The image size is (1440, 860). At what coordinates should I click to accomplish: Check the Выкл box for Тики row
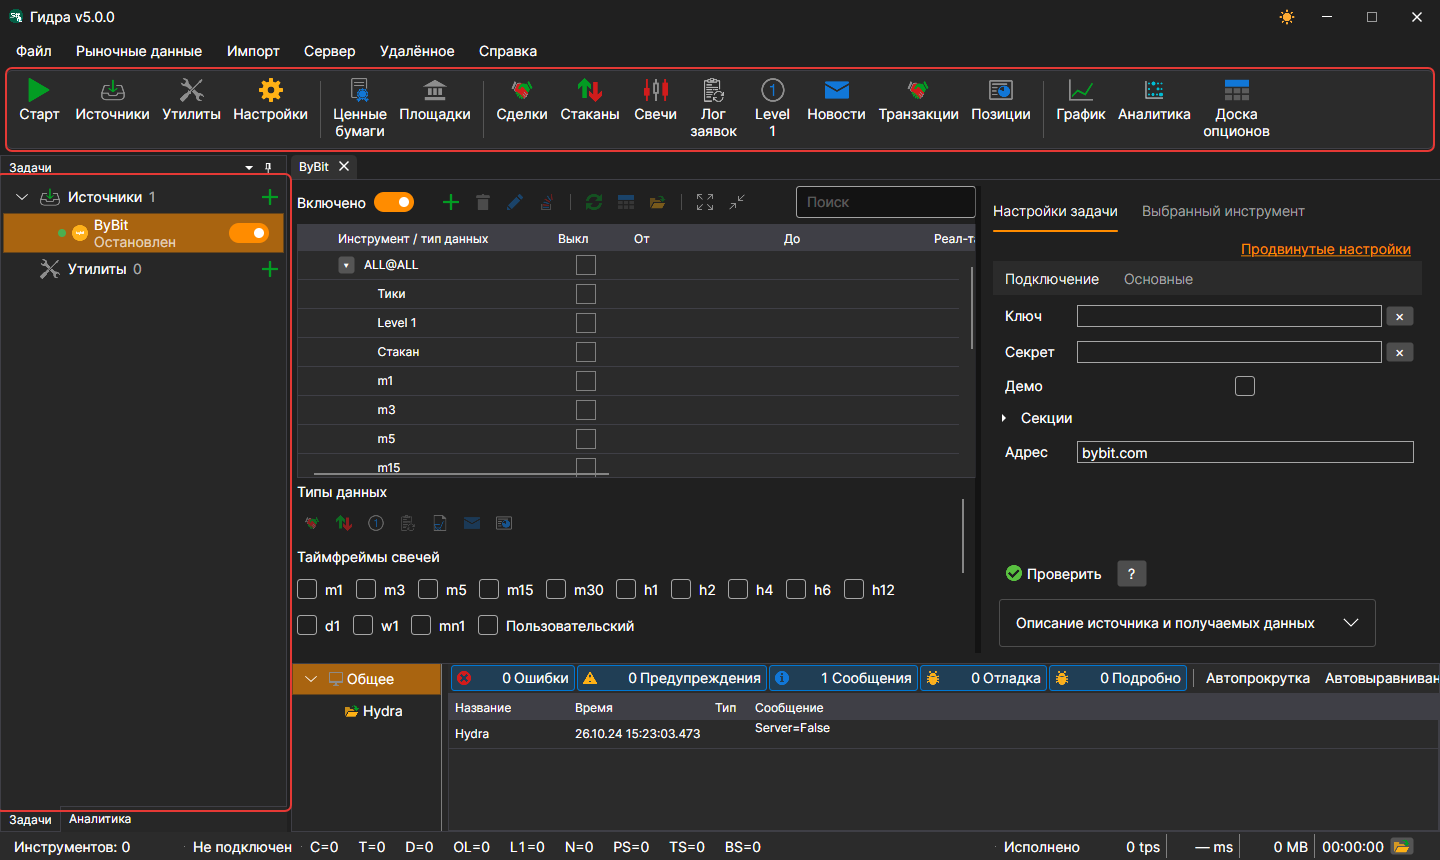coord(586,294)
